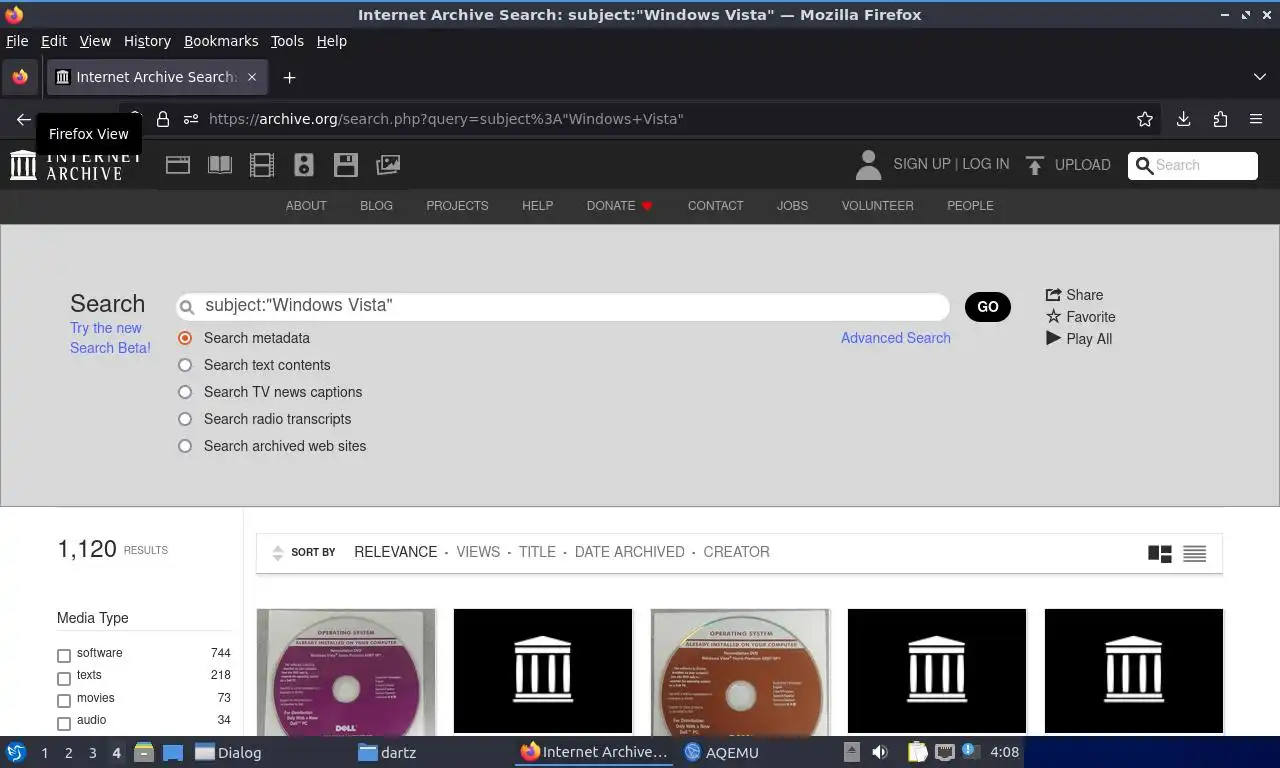1280x768 pixels.
Task: Close the Internet Archive Search tab
Action: point(252,77)
